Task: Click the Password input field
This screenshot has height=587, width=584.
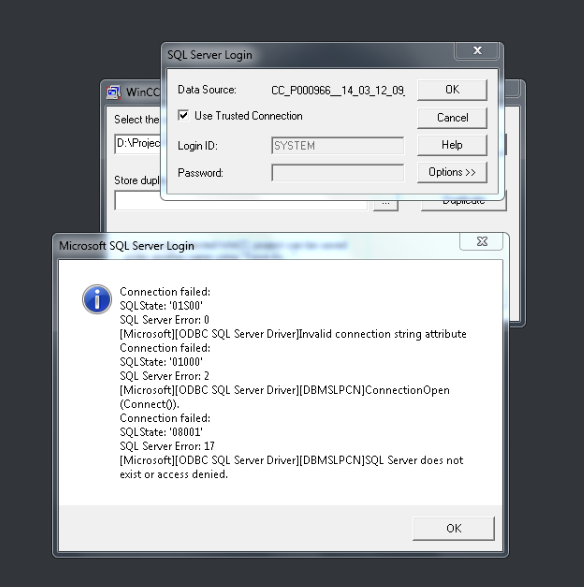Action: [337, 173]
